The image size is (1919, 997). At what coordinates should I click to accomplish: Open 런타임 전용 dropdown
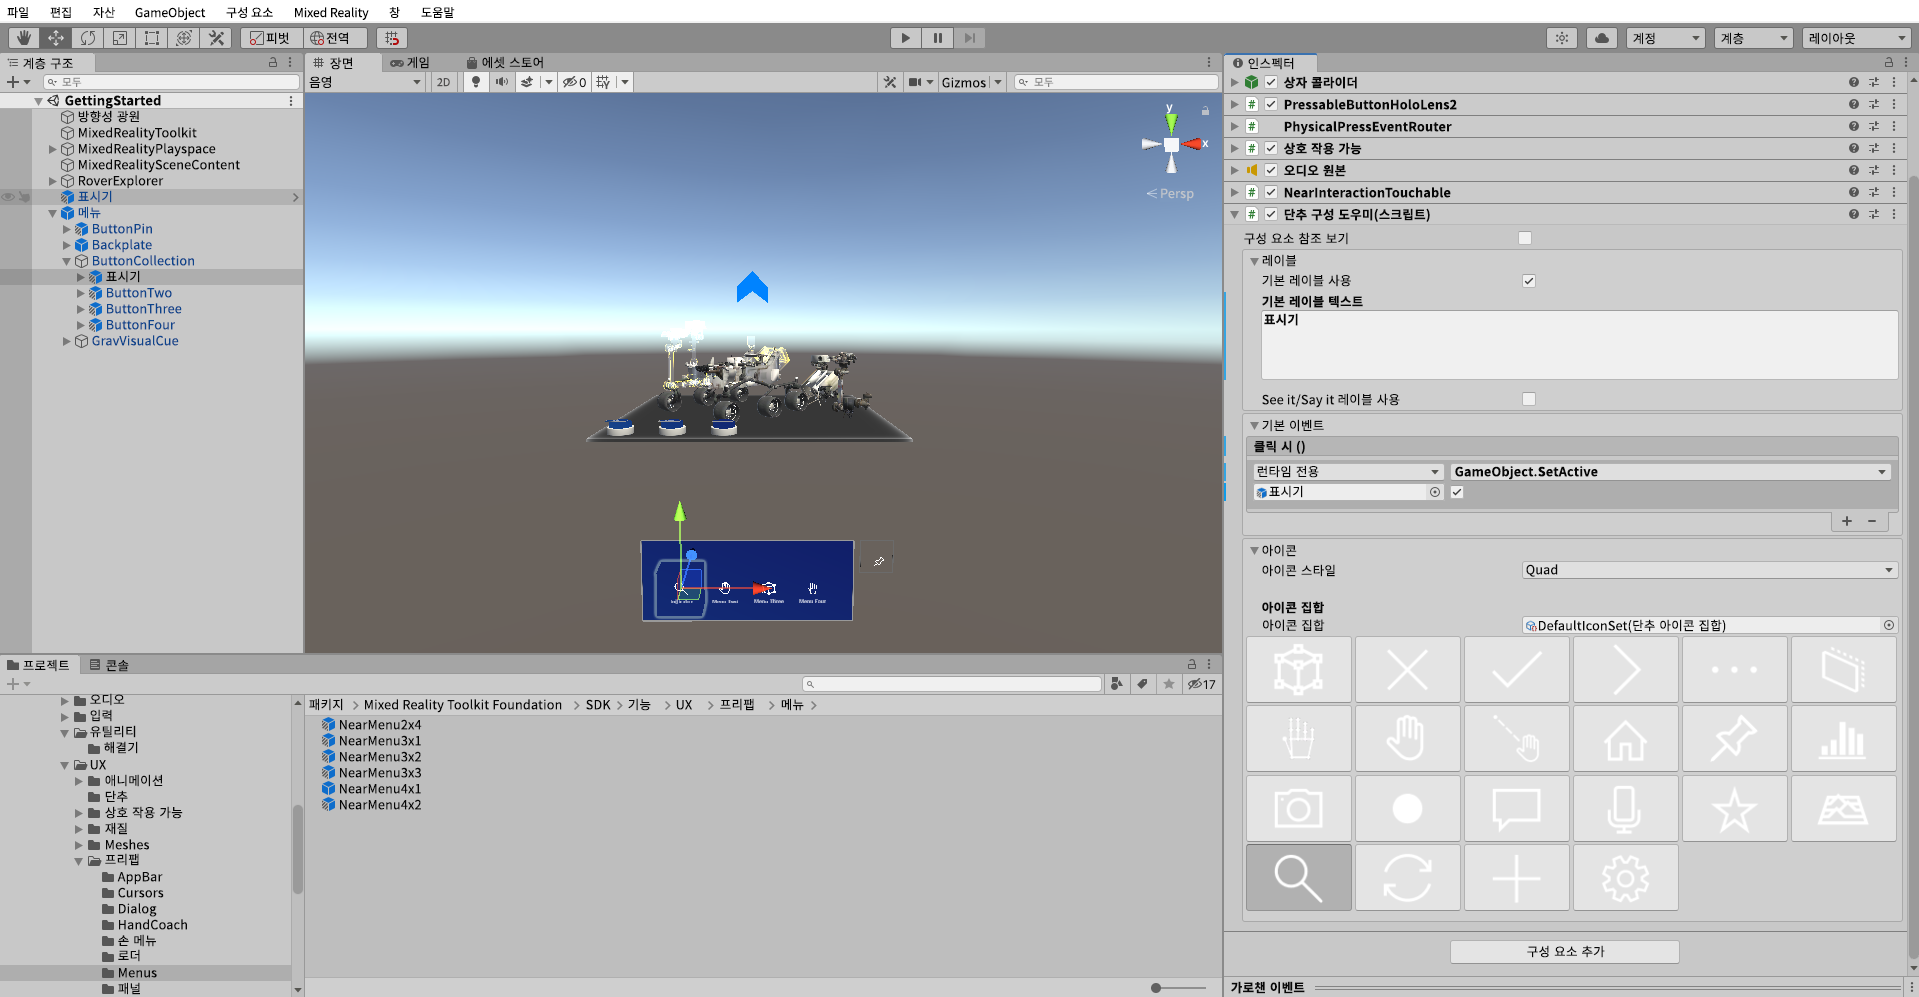(x=1348, y=471)
